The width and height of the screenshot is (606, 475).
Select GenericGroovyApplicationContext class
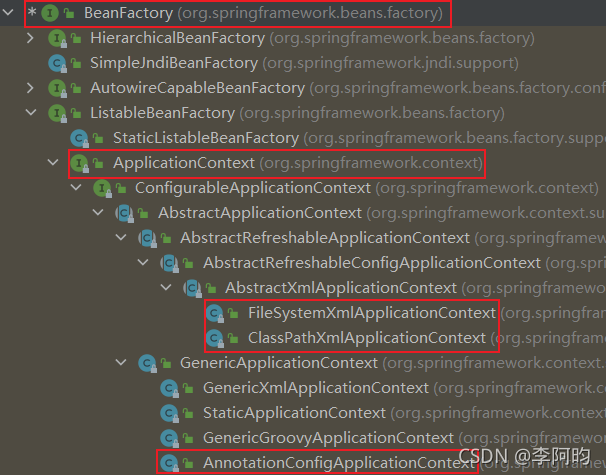[x=329, y=438]
